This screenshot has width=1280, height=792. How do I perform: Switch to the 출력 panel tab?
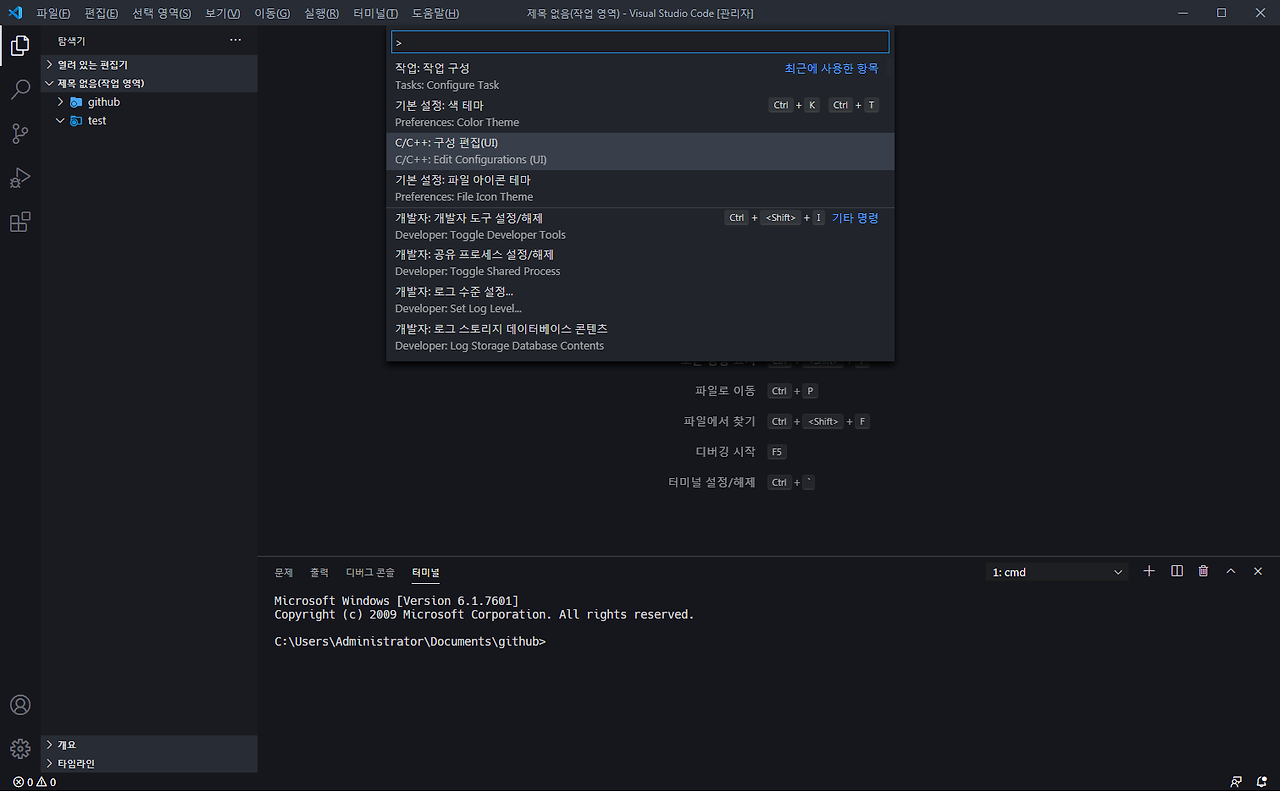[x=319, y=572]
